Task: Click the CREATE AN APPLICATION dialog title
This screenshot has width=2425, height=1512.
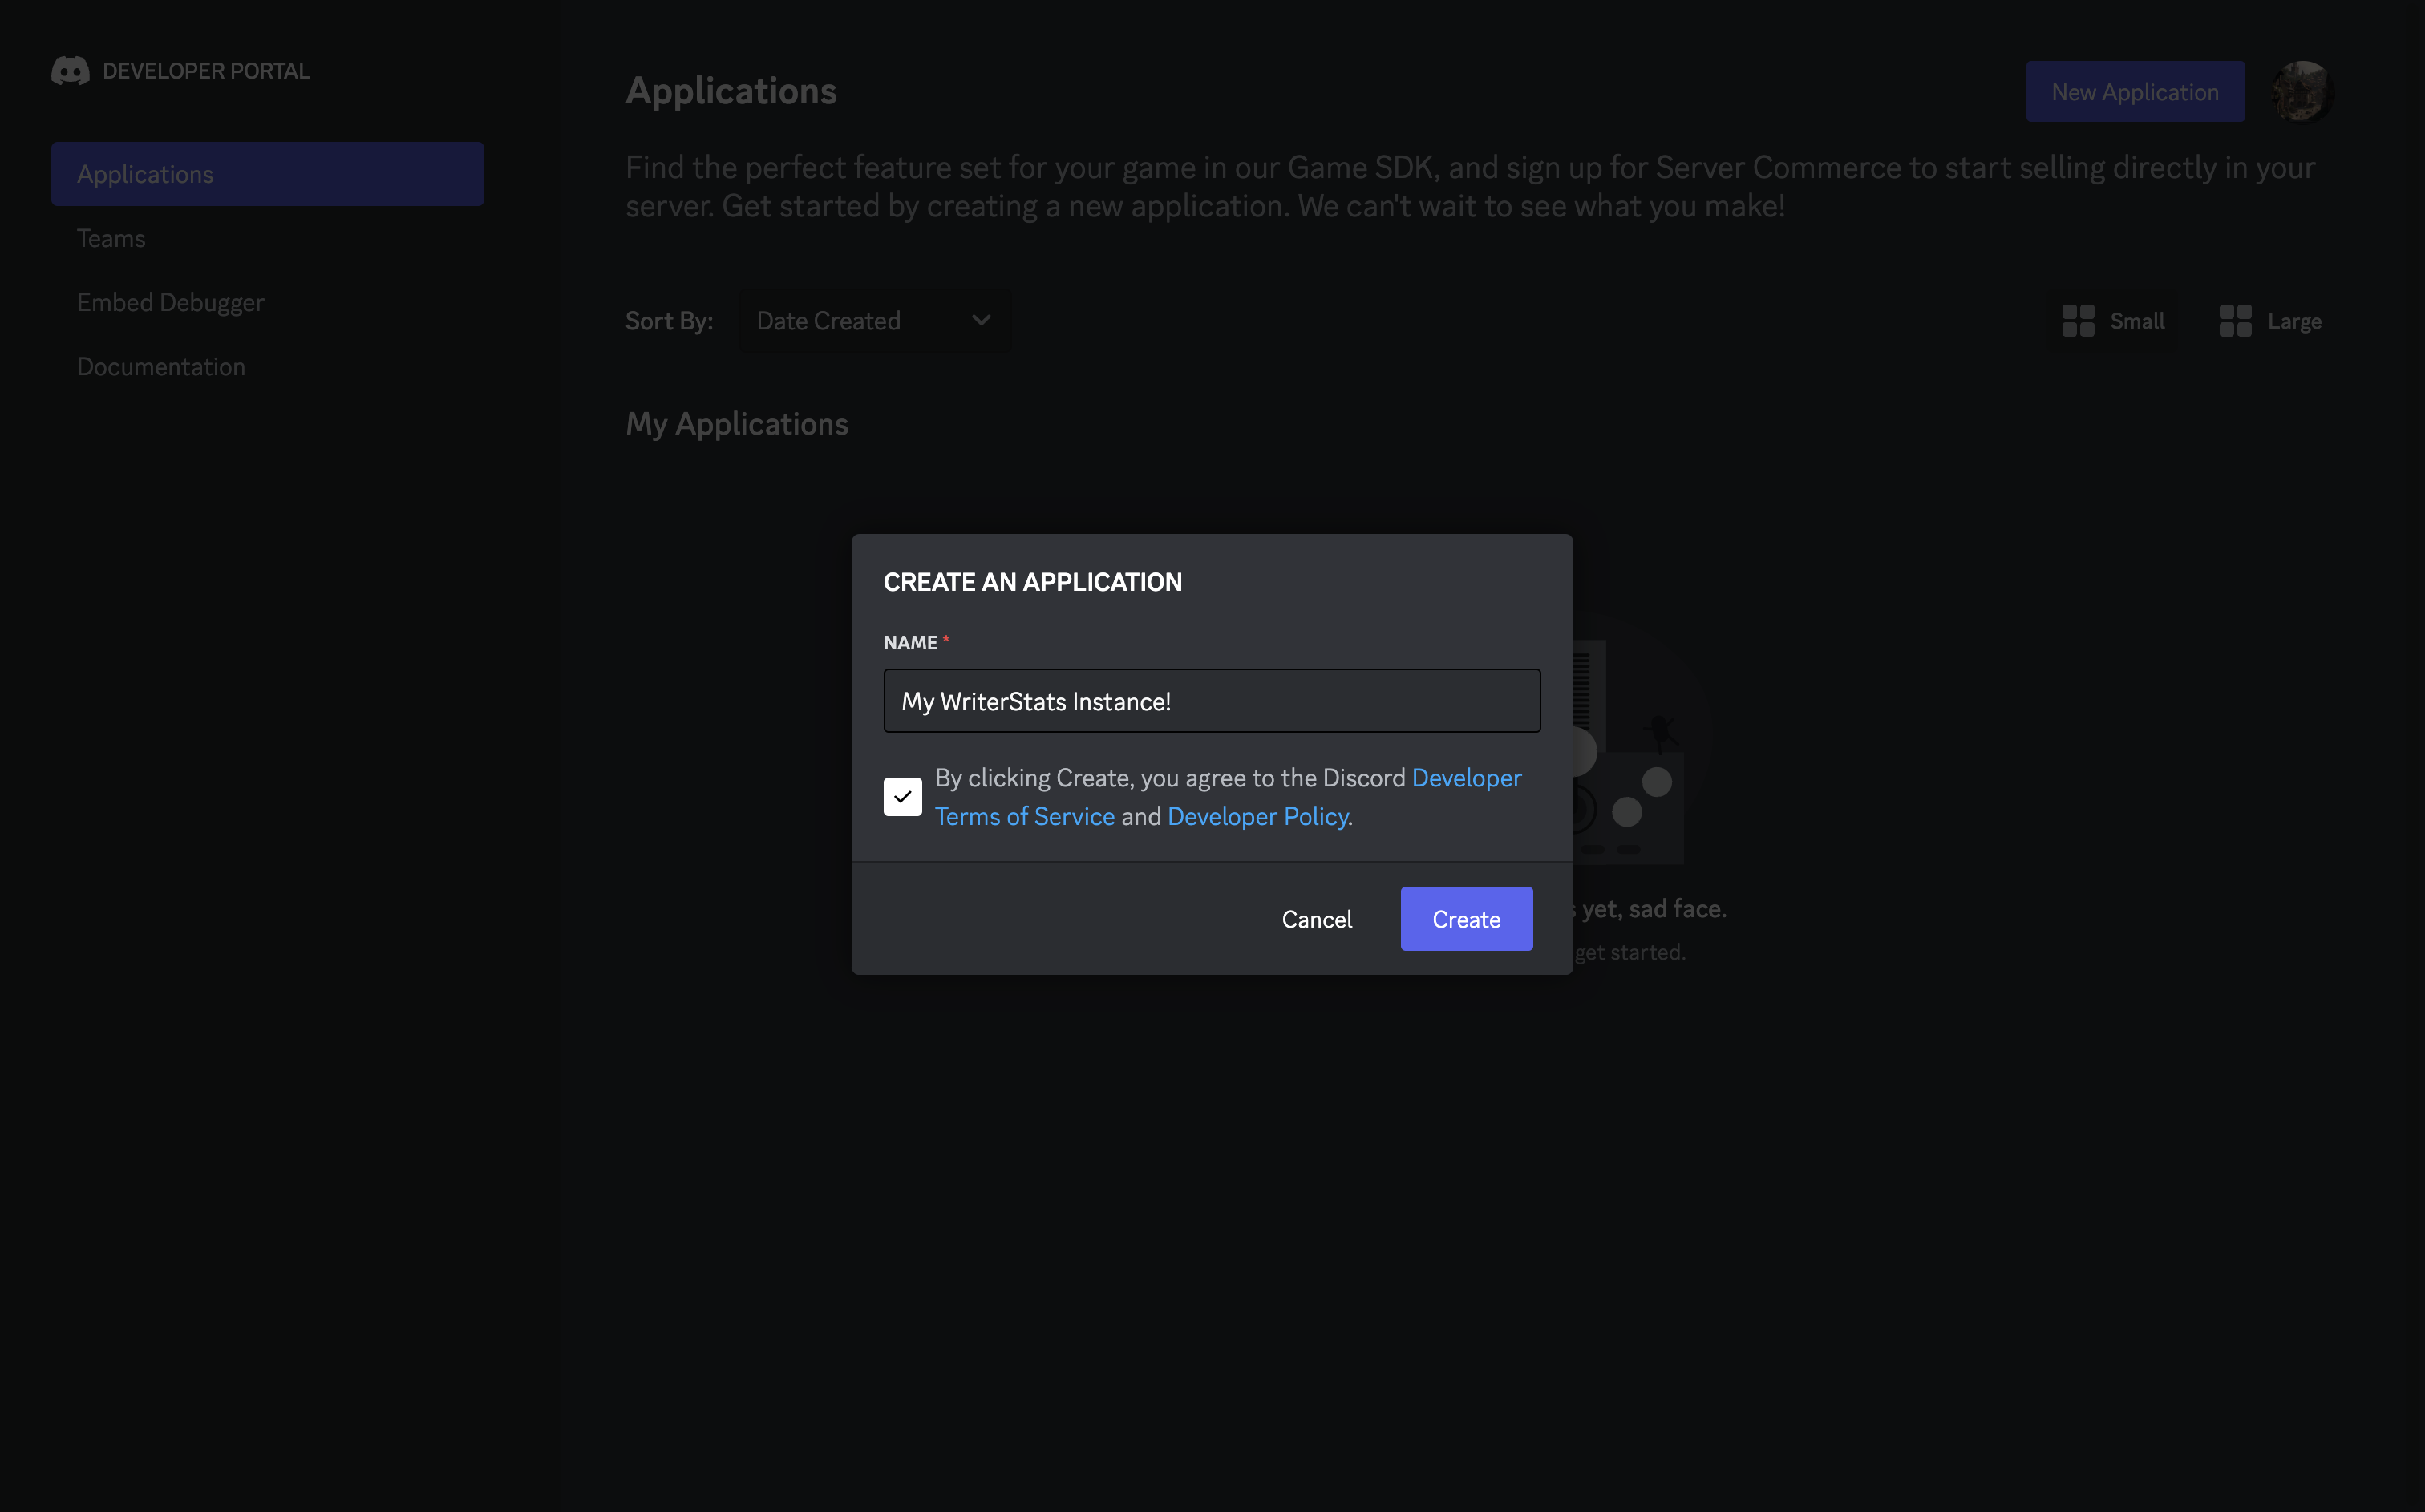Action: 1033,582
